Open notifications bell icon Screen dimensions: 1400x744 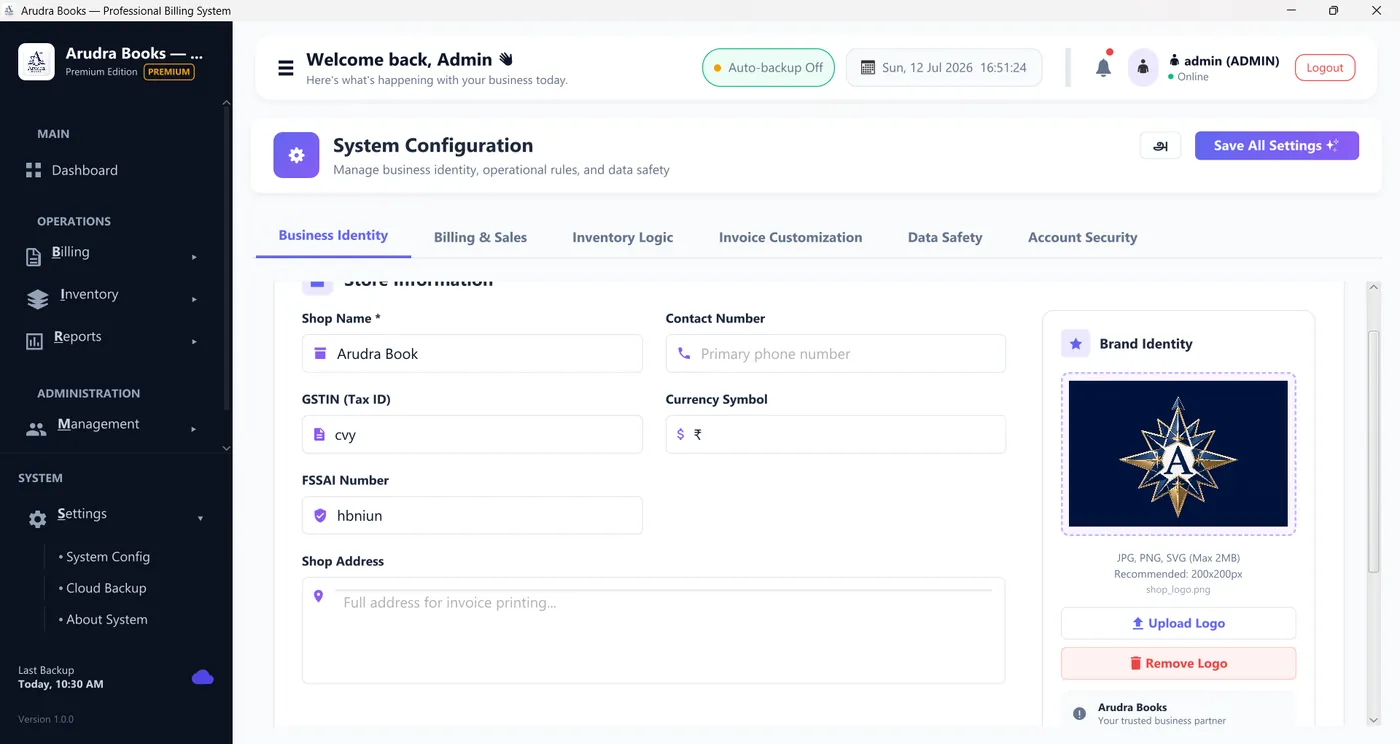[x=1103, y=68]
